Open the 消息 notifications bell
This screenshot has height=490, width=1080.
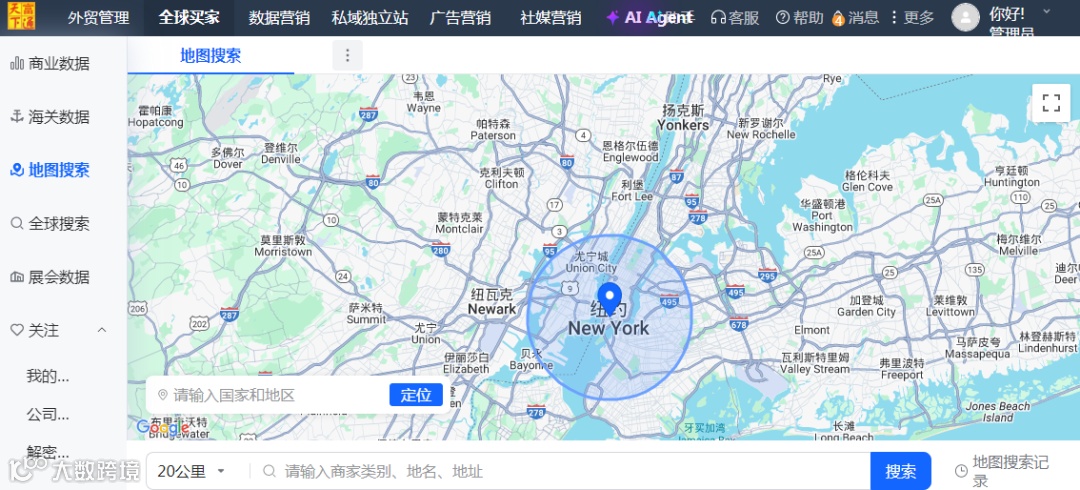pos(855,18)
